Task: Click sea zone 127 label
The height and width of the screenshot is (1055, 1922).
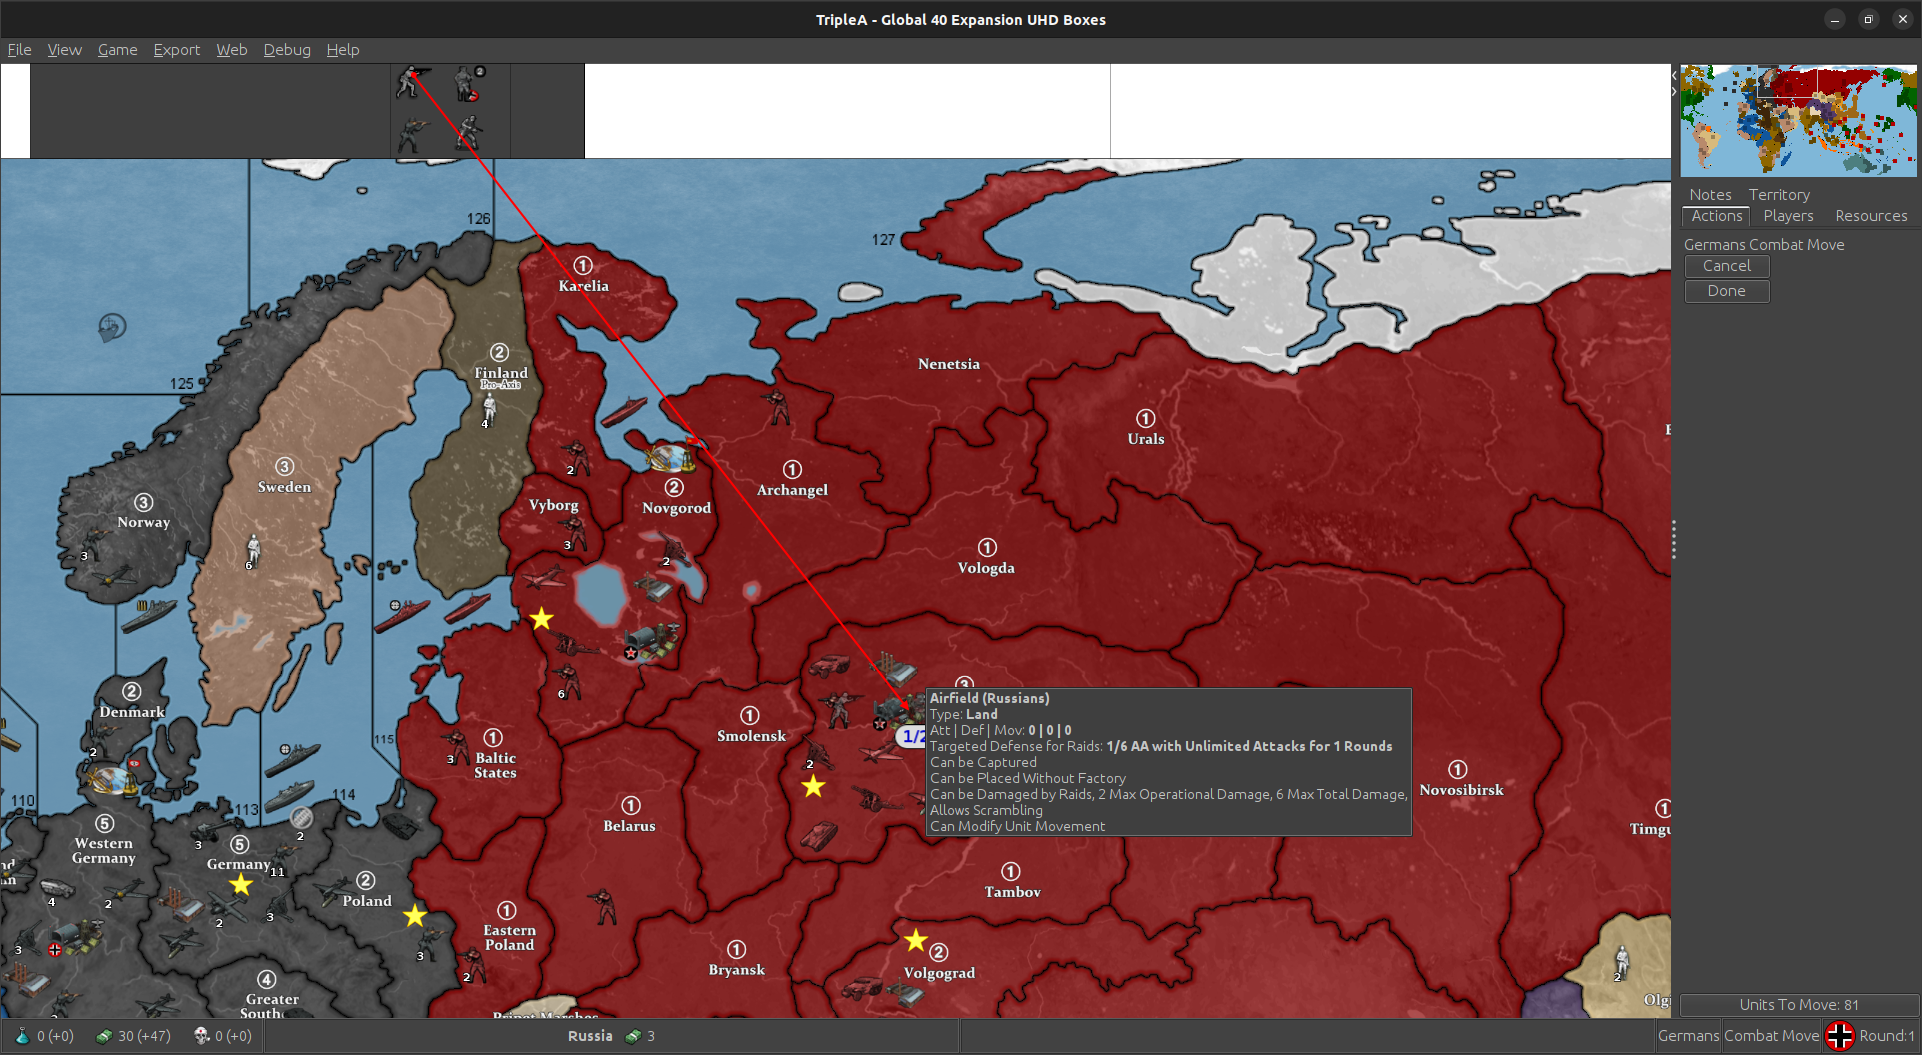Action: 883,240
